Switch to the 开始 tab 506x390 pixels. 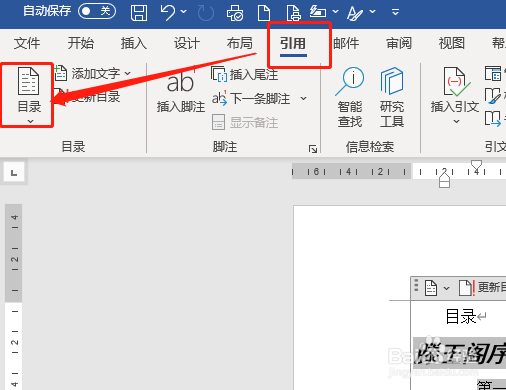point(81,43)
